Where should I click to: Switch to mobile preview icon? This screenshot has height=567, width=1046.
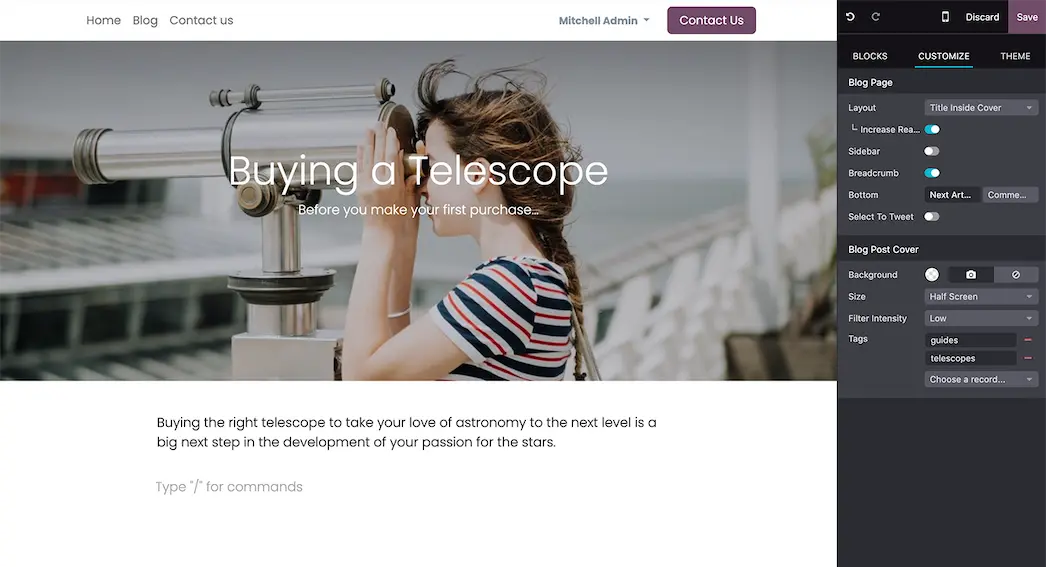click(x=945, y=17)
